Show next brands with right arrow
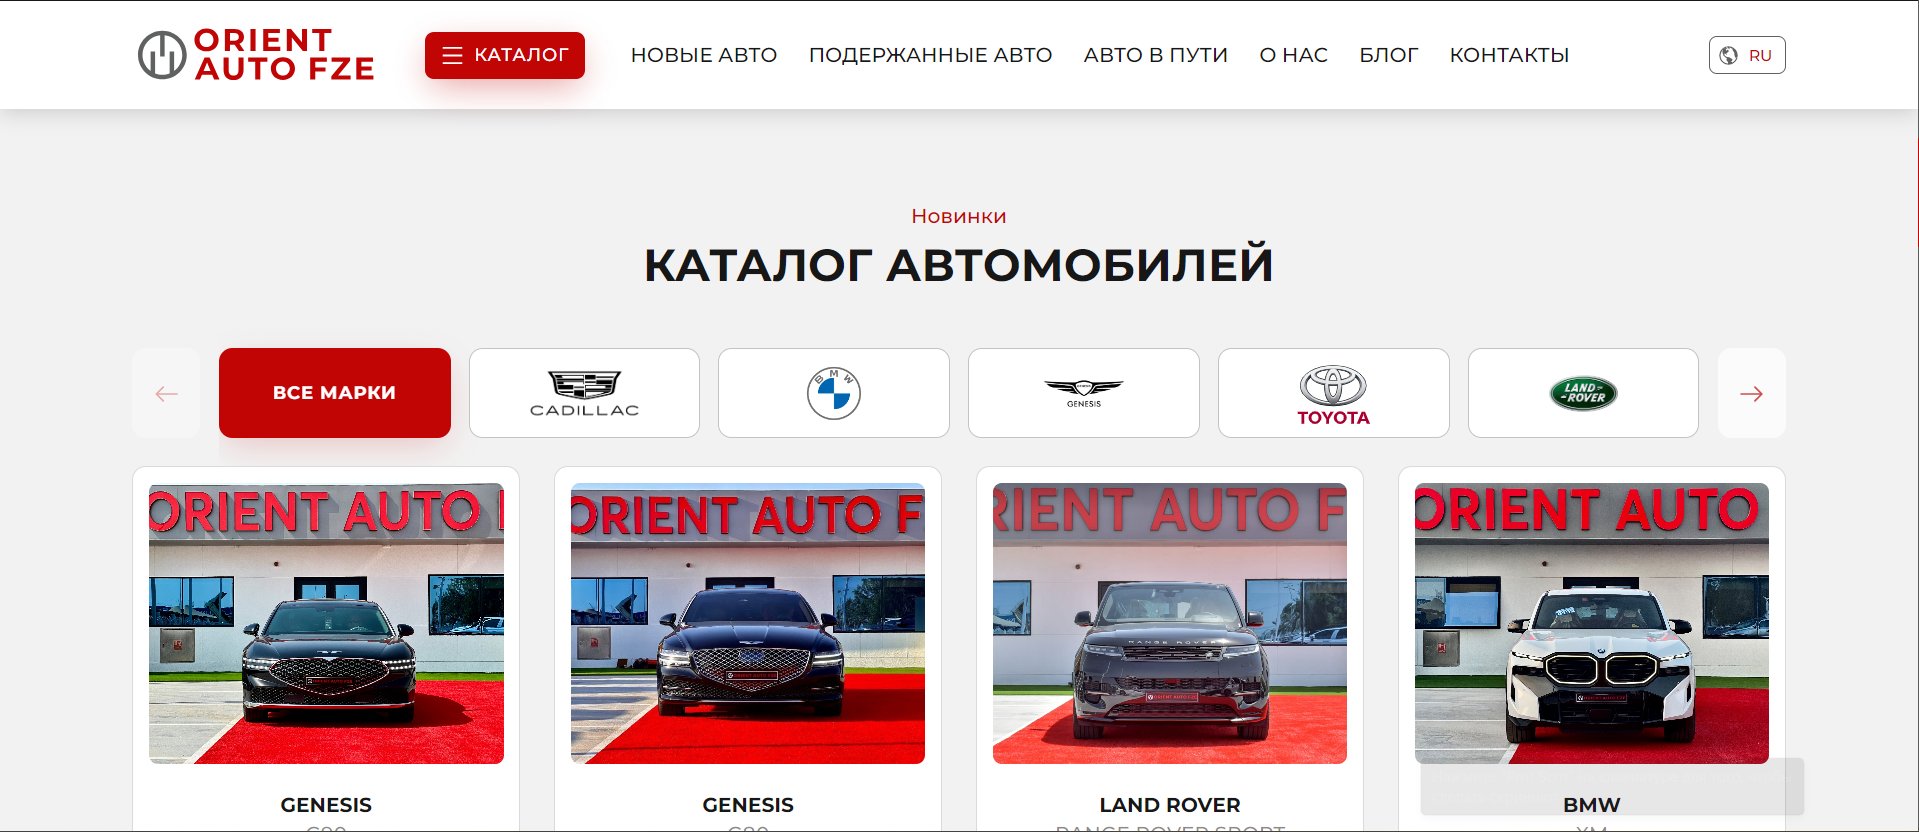 click(1752, 393)
